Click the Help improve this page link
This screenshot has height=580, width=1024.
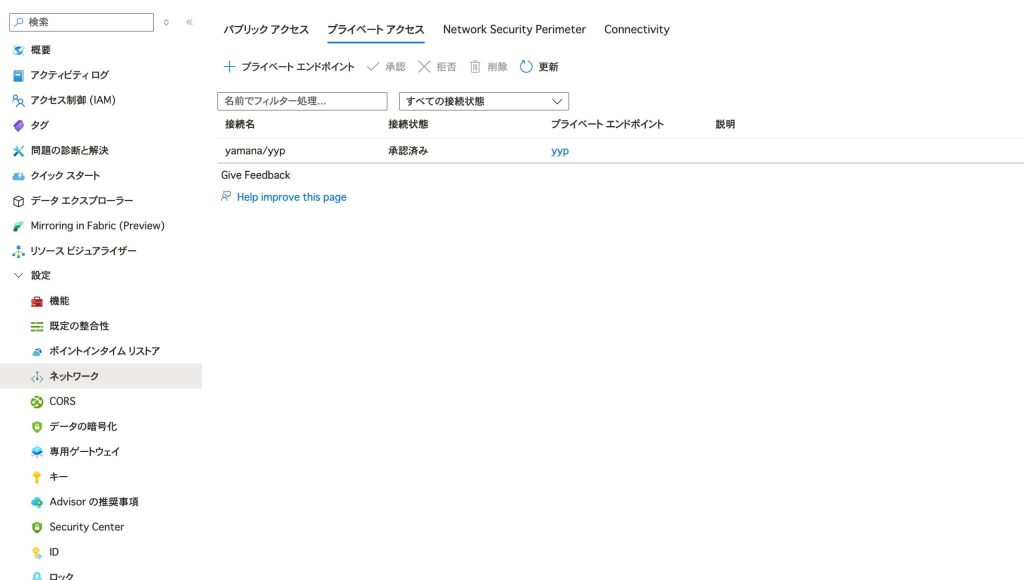coord(291,197)
